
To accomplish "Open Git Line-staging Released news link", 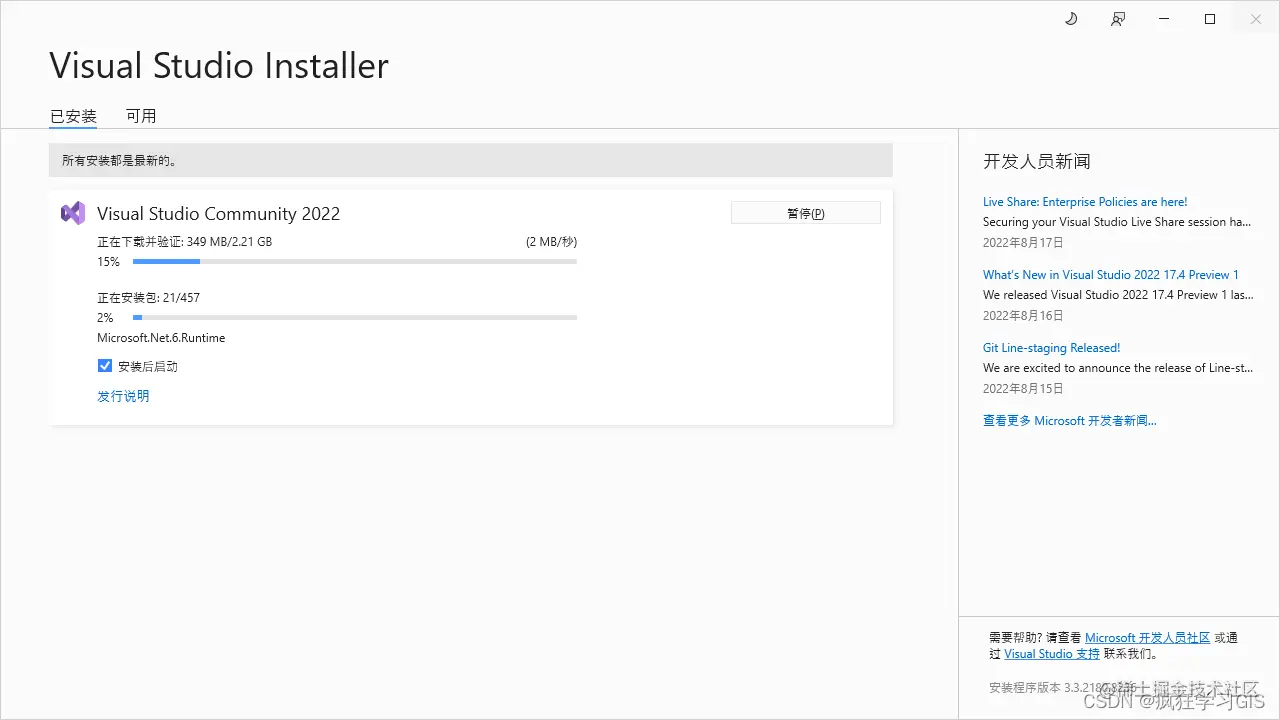I will point(1051,348).
